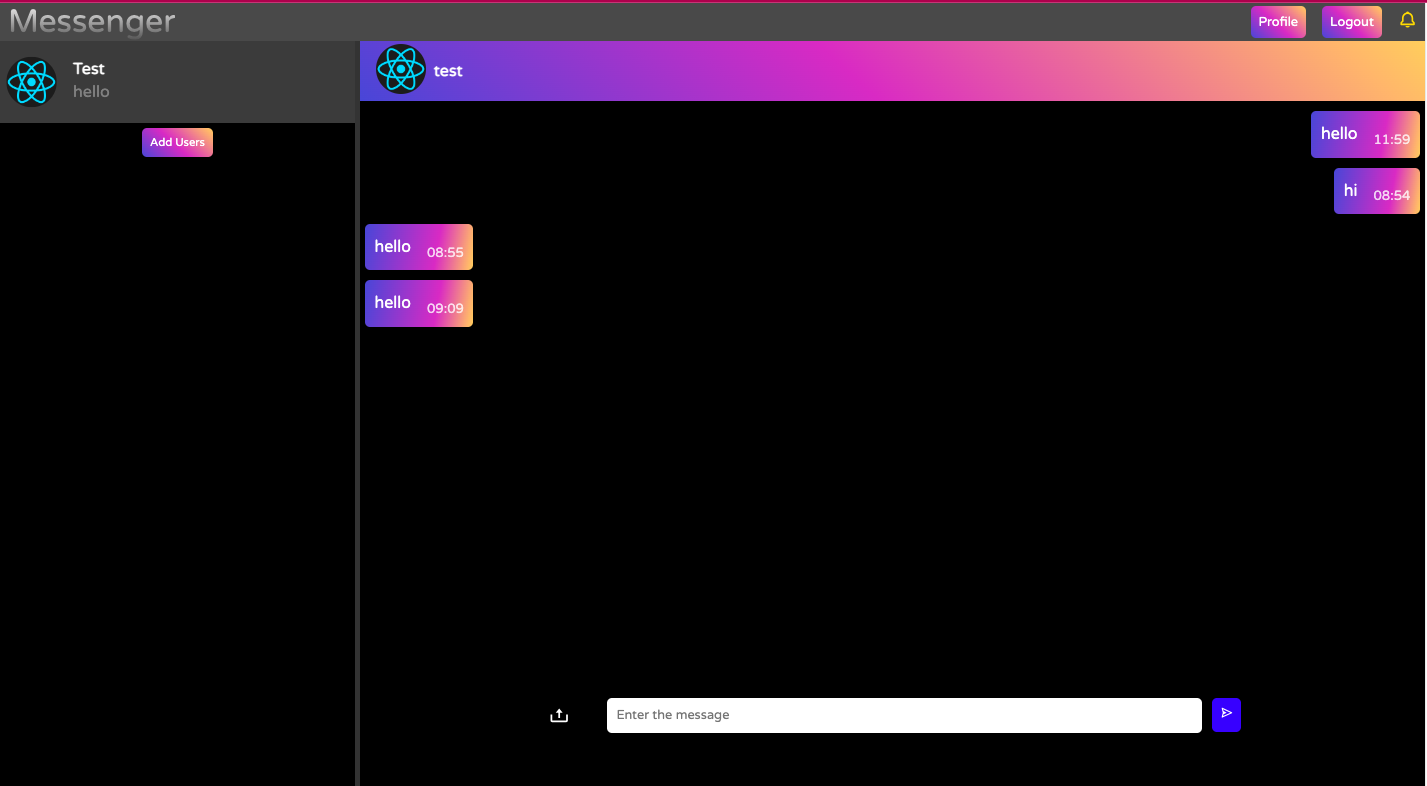Click the Logout button
Viewport: 1427px width, 786px height.
pos(1351,22)
